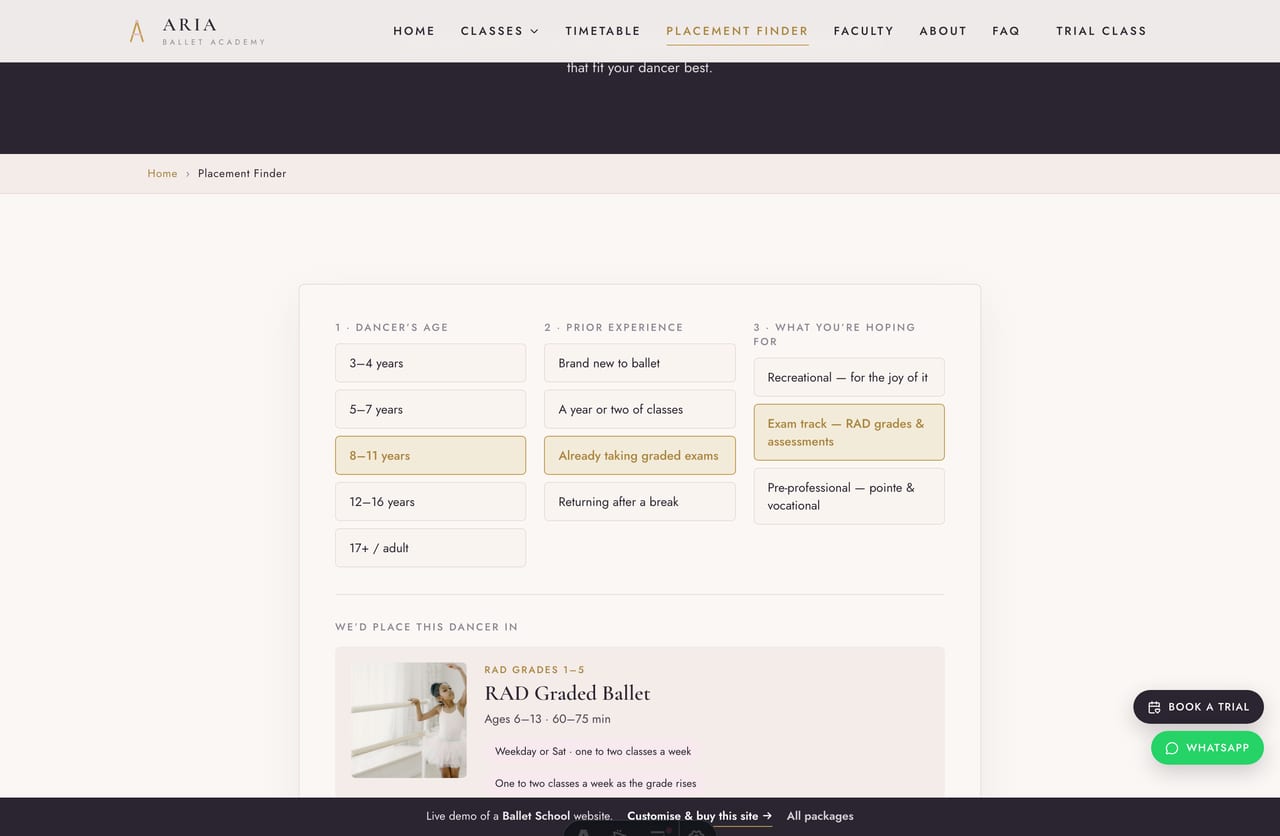
Task: Click Trial Class in the header
Action: (x=1101, y=31)
